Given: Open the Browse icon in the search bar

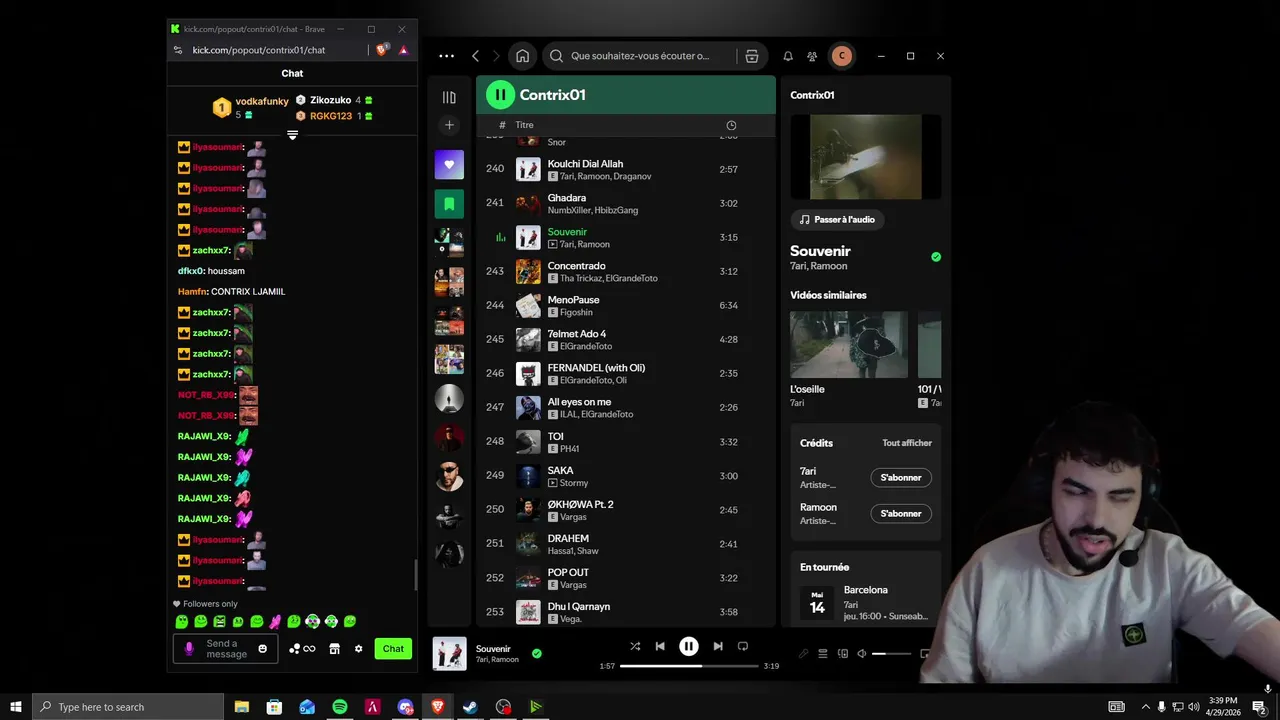Looking at the screenshot, I should coord(752,56).
